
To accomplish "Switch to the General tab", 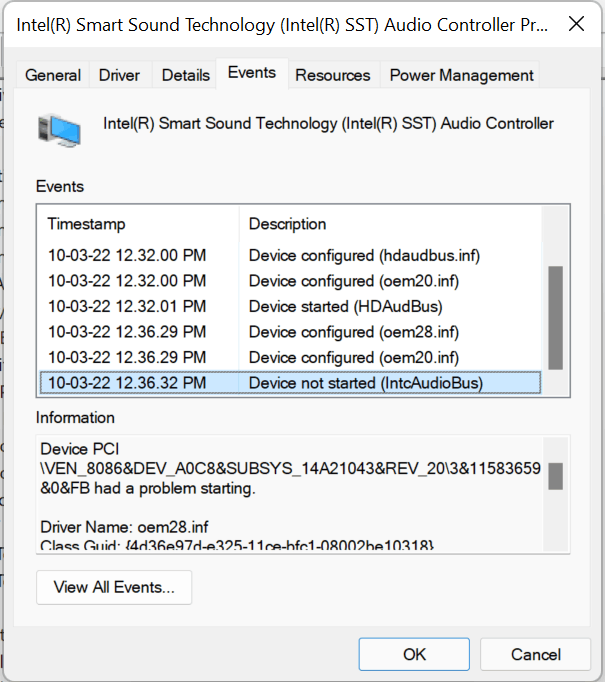I will (53, 75).
